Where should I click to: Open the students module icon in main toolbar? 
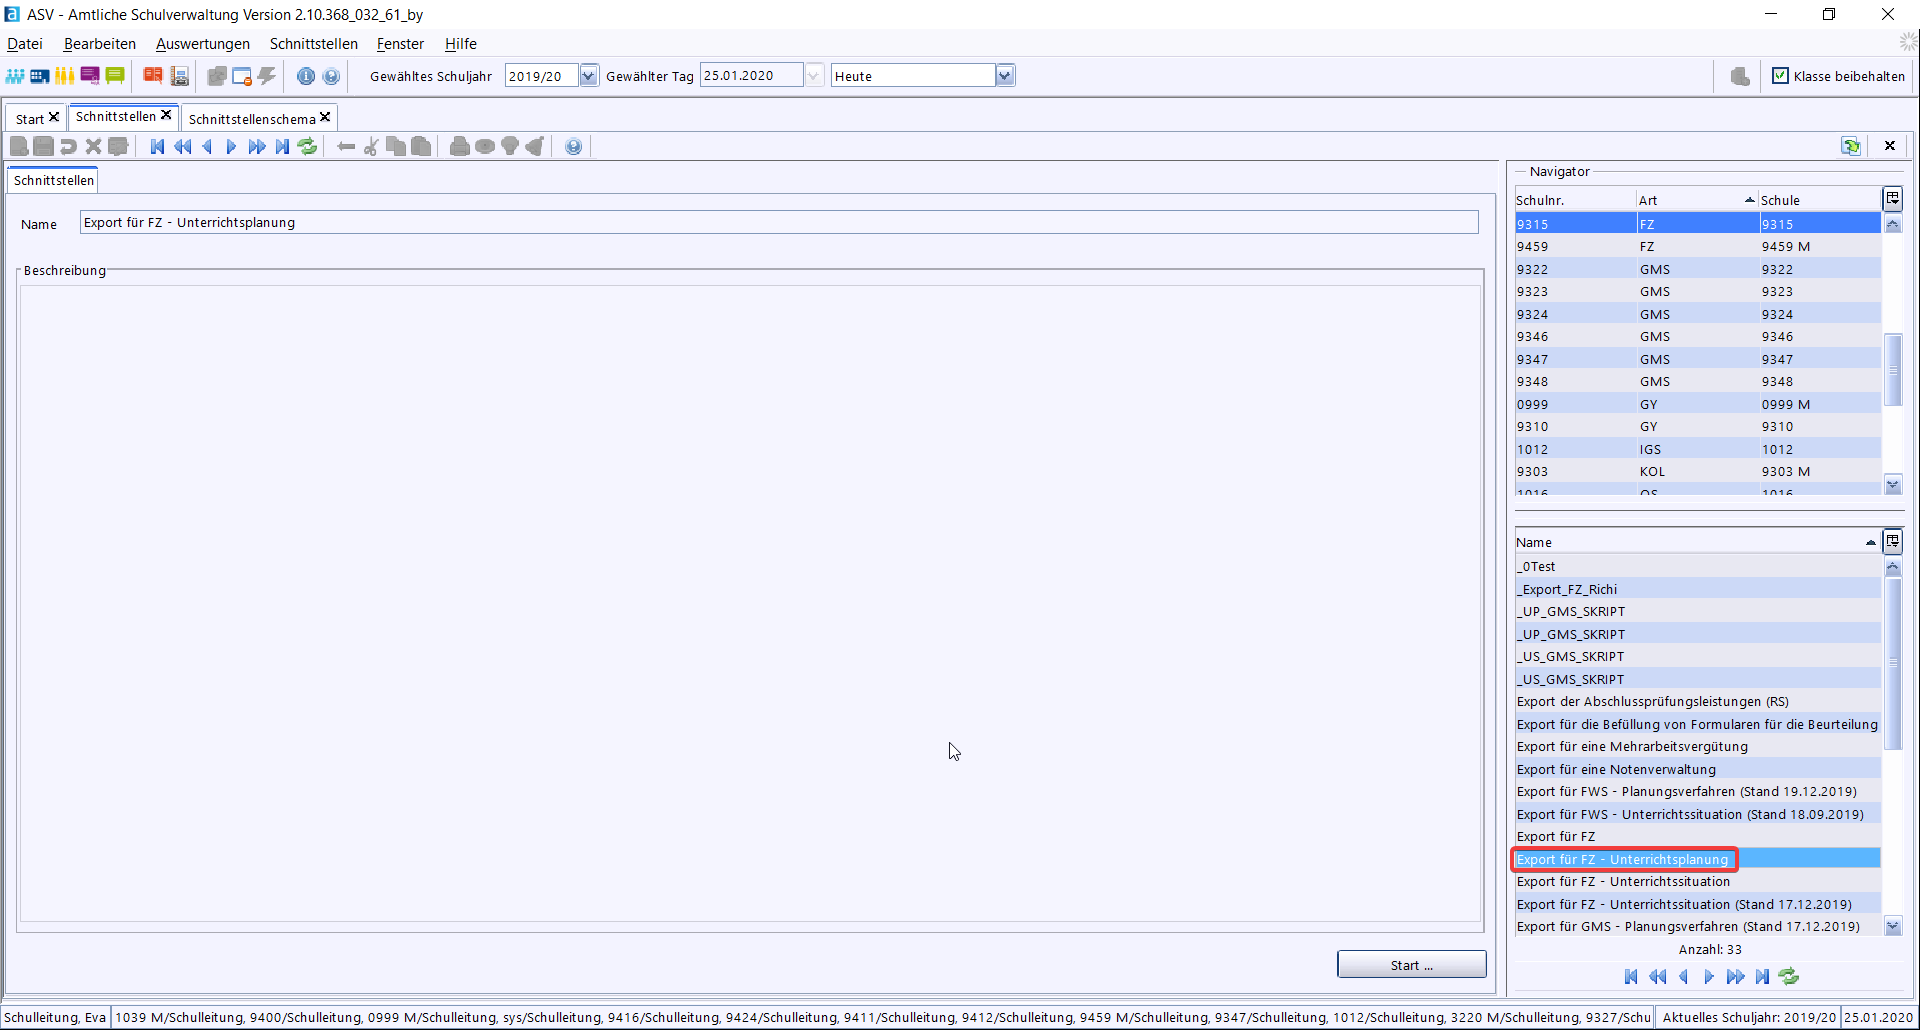tap(15, 76)
